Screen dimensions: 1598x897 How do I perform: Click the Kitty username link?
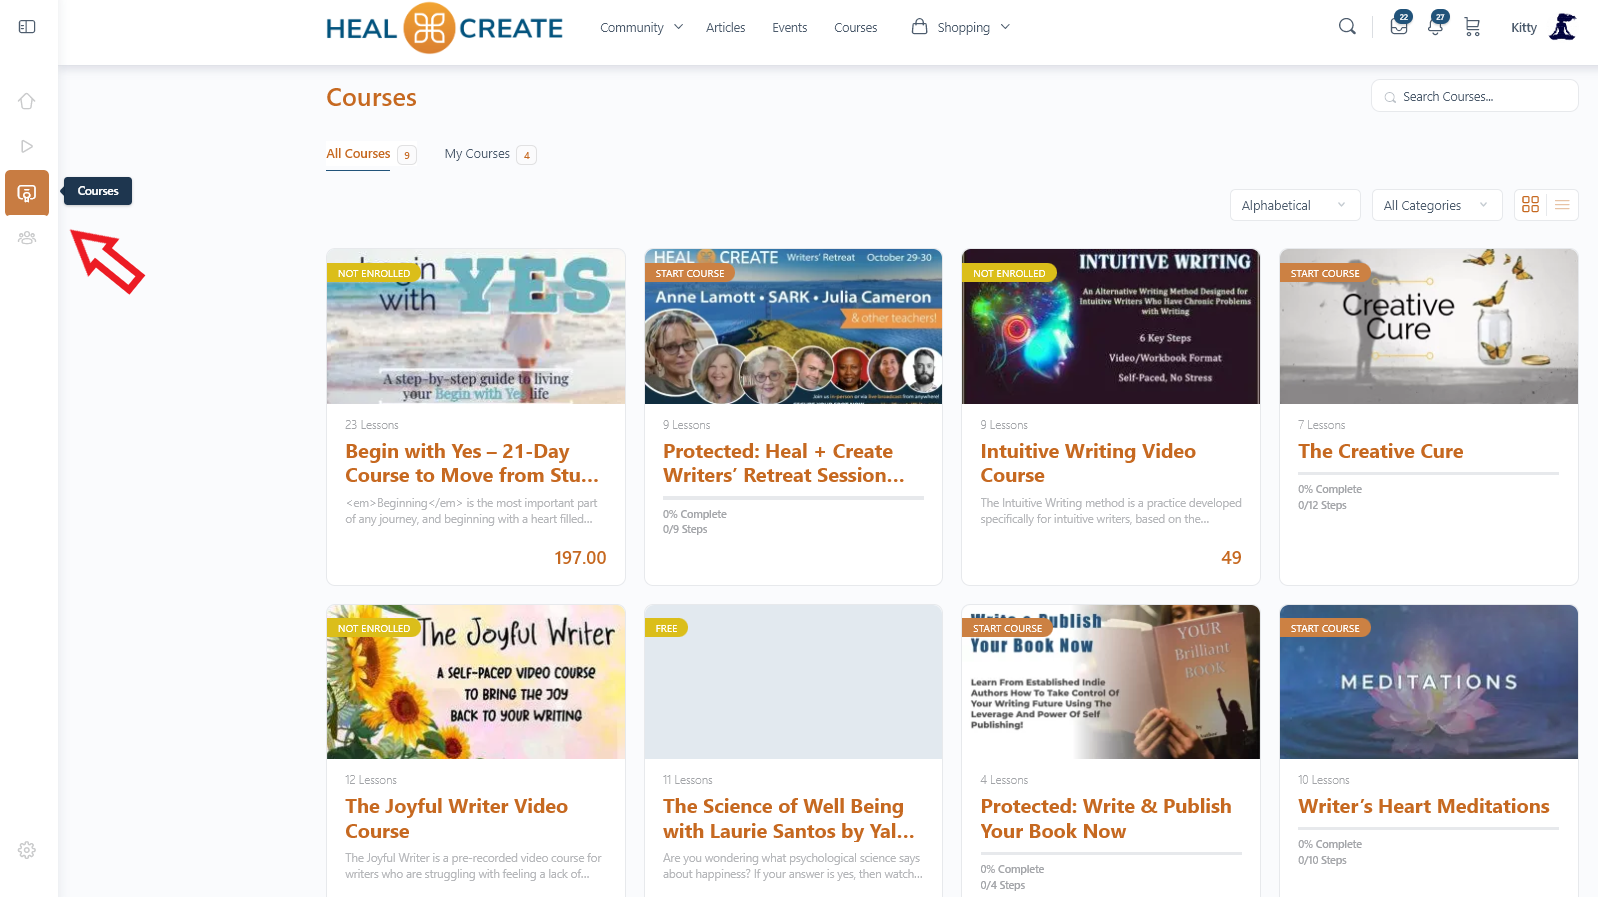pyautogui.click(x=1524, y=28)
